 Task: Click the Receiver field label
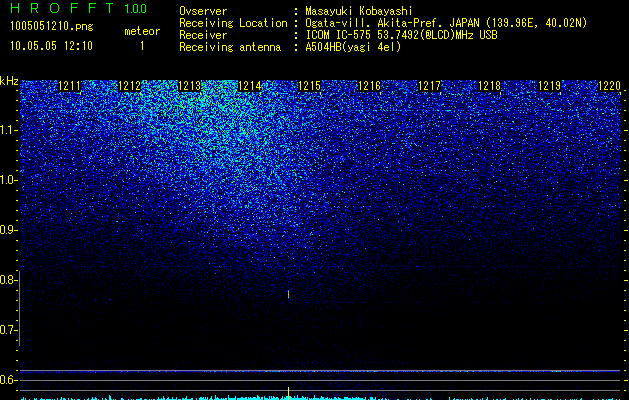pos(203,35)
